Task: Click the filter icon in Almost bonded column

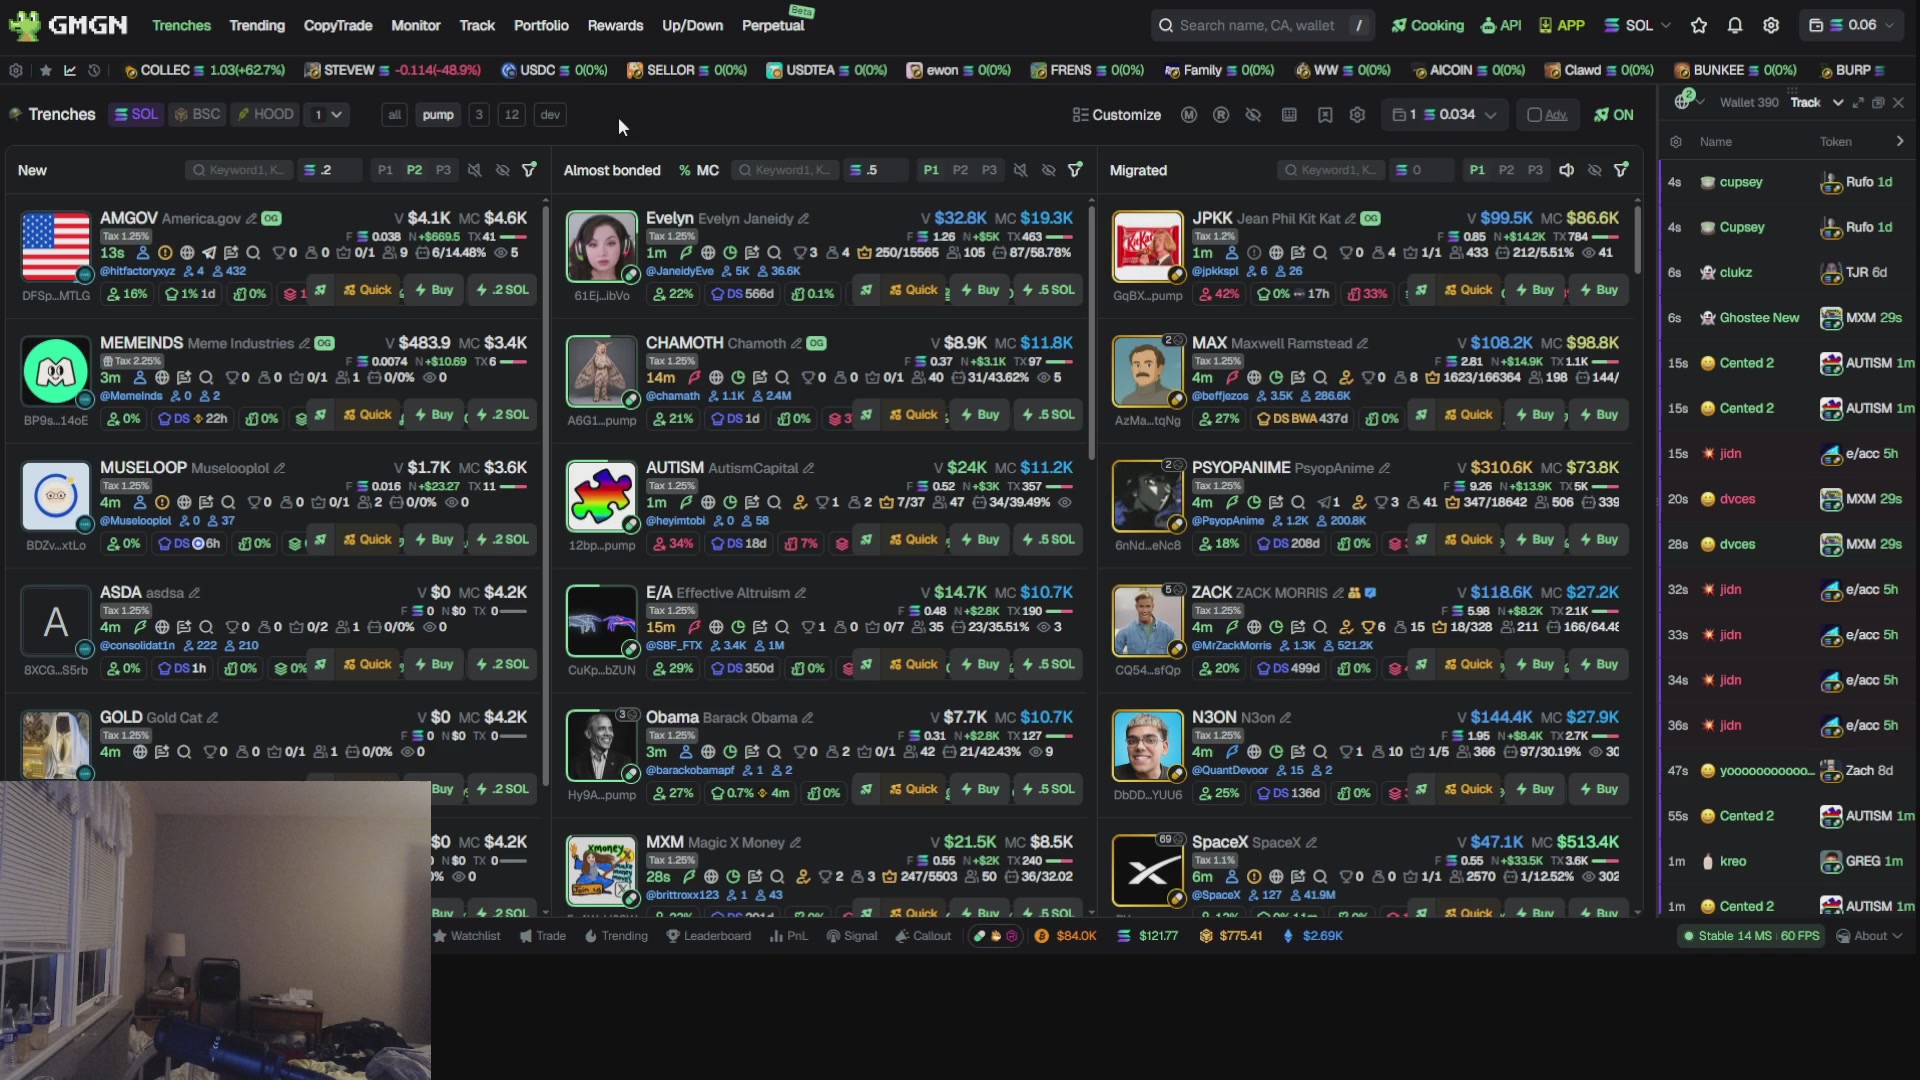Action: 1075,170
